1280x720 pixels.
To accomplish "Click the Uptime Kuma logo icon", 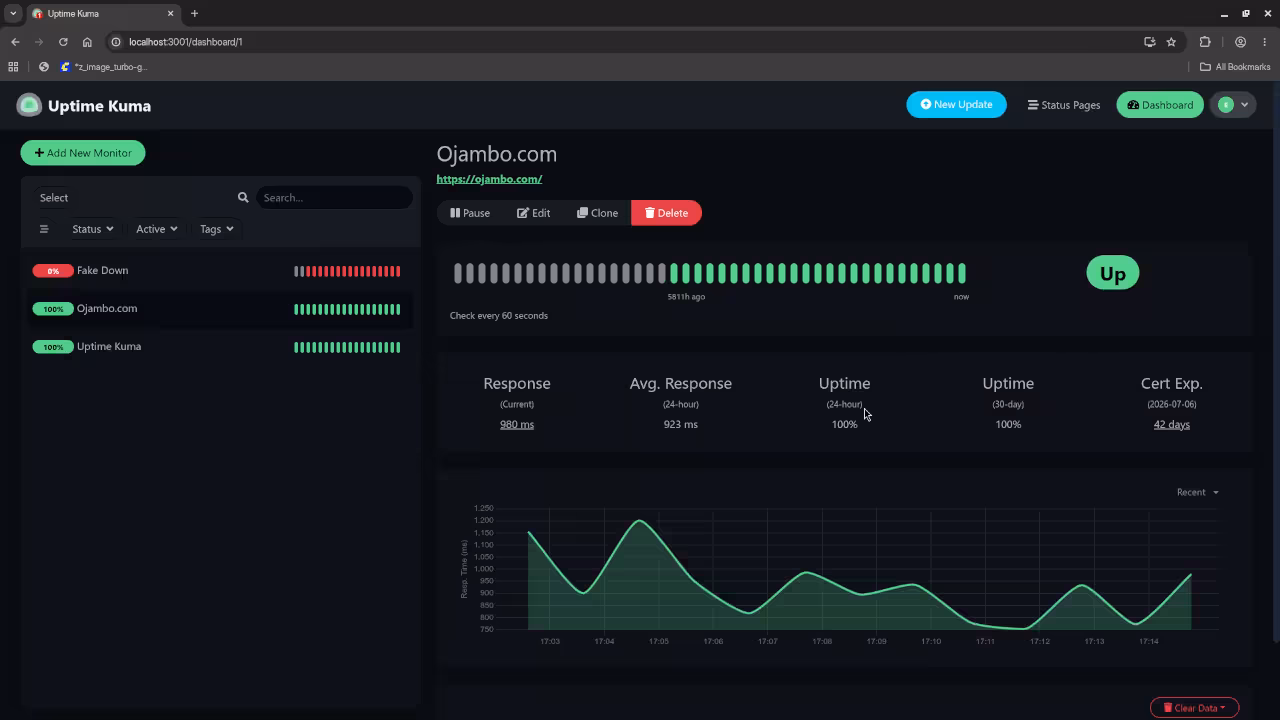I will tap(29, 105).
